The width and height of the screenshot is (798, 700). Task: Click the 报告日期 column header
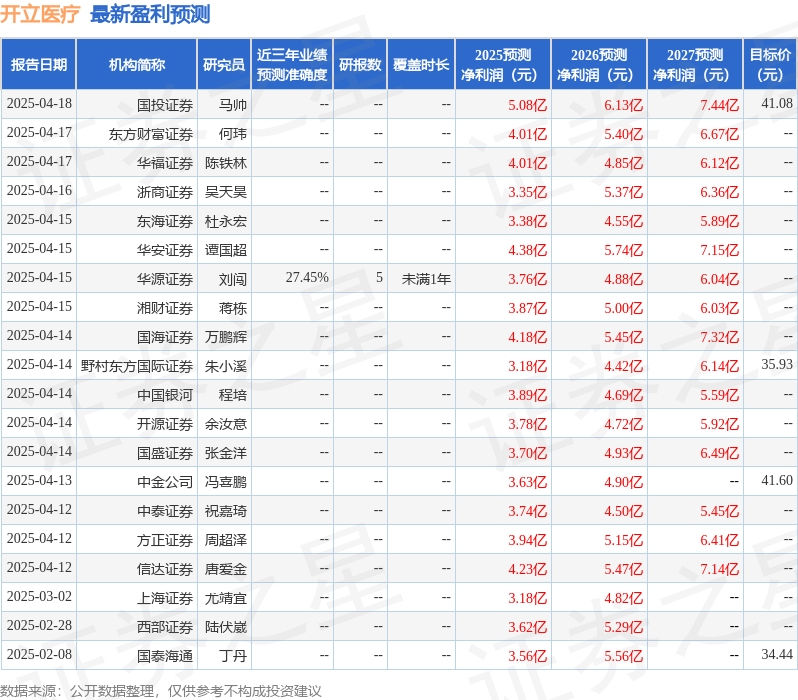point(39,65)
